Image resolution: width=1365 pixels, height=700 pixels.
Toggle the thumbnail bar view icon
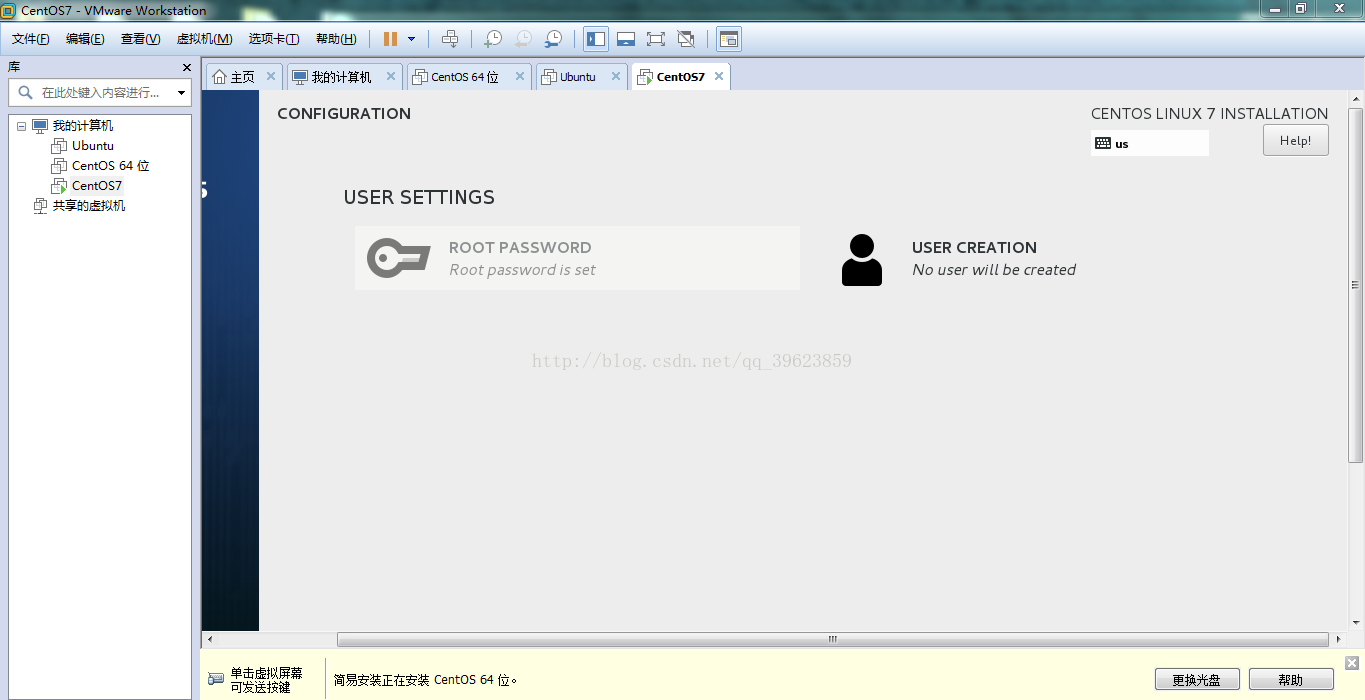(x=626, y=39)
